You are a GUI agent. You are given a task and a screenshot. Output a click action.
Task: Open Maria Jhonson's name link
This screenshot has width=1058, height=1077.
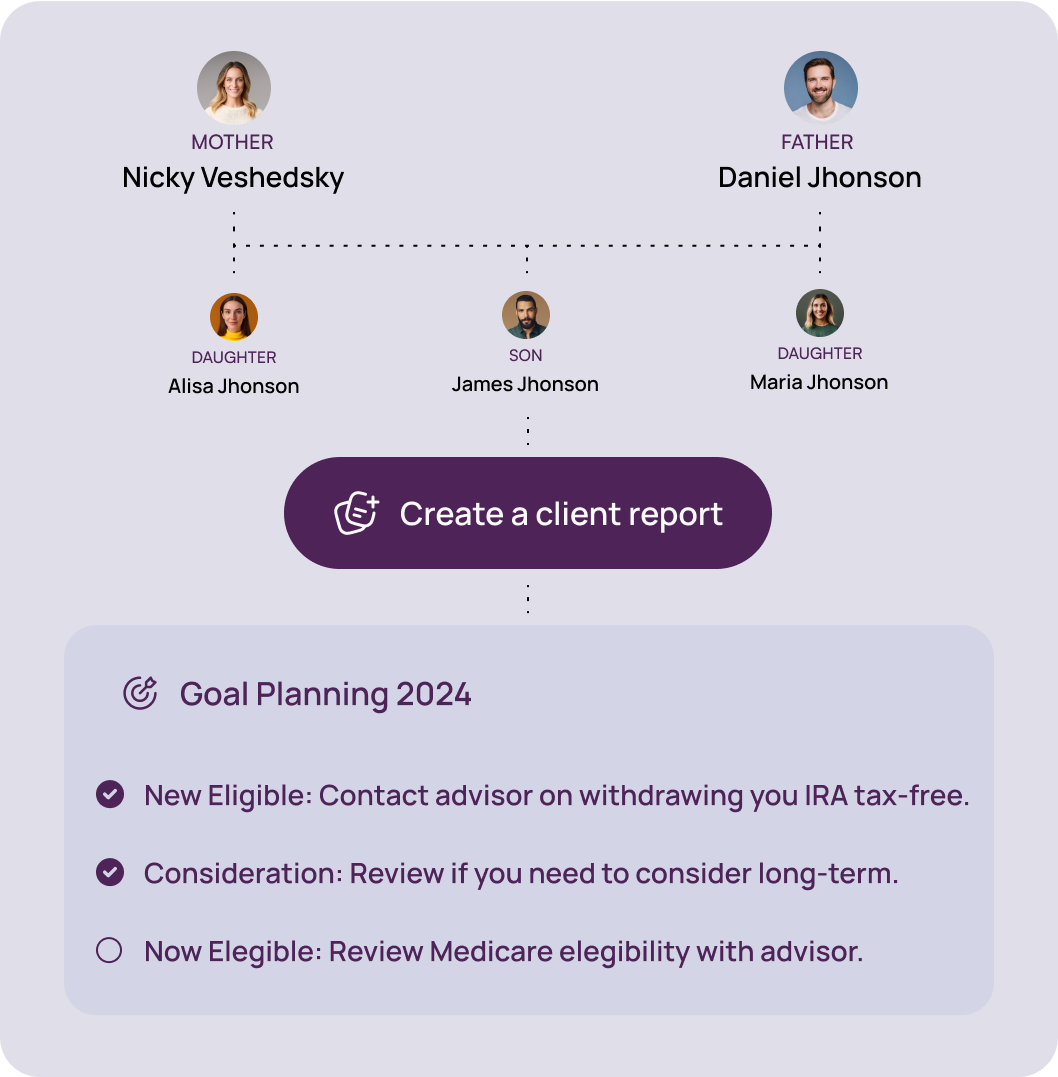click(x=820, y=382)
